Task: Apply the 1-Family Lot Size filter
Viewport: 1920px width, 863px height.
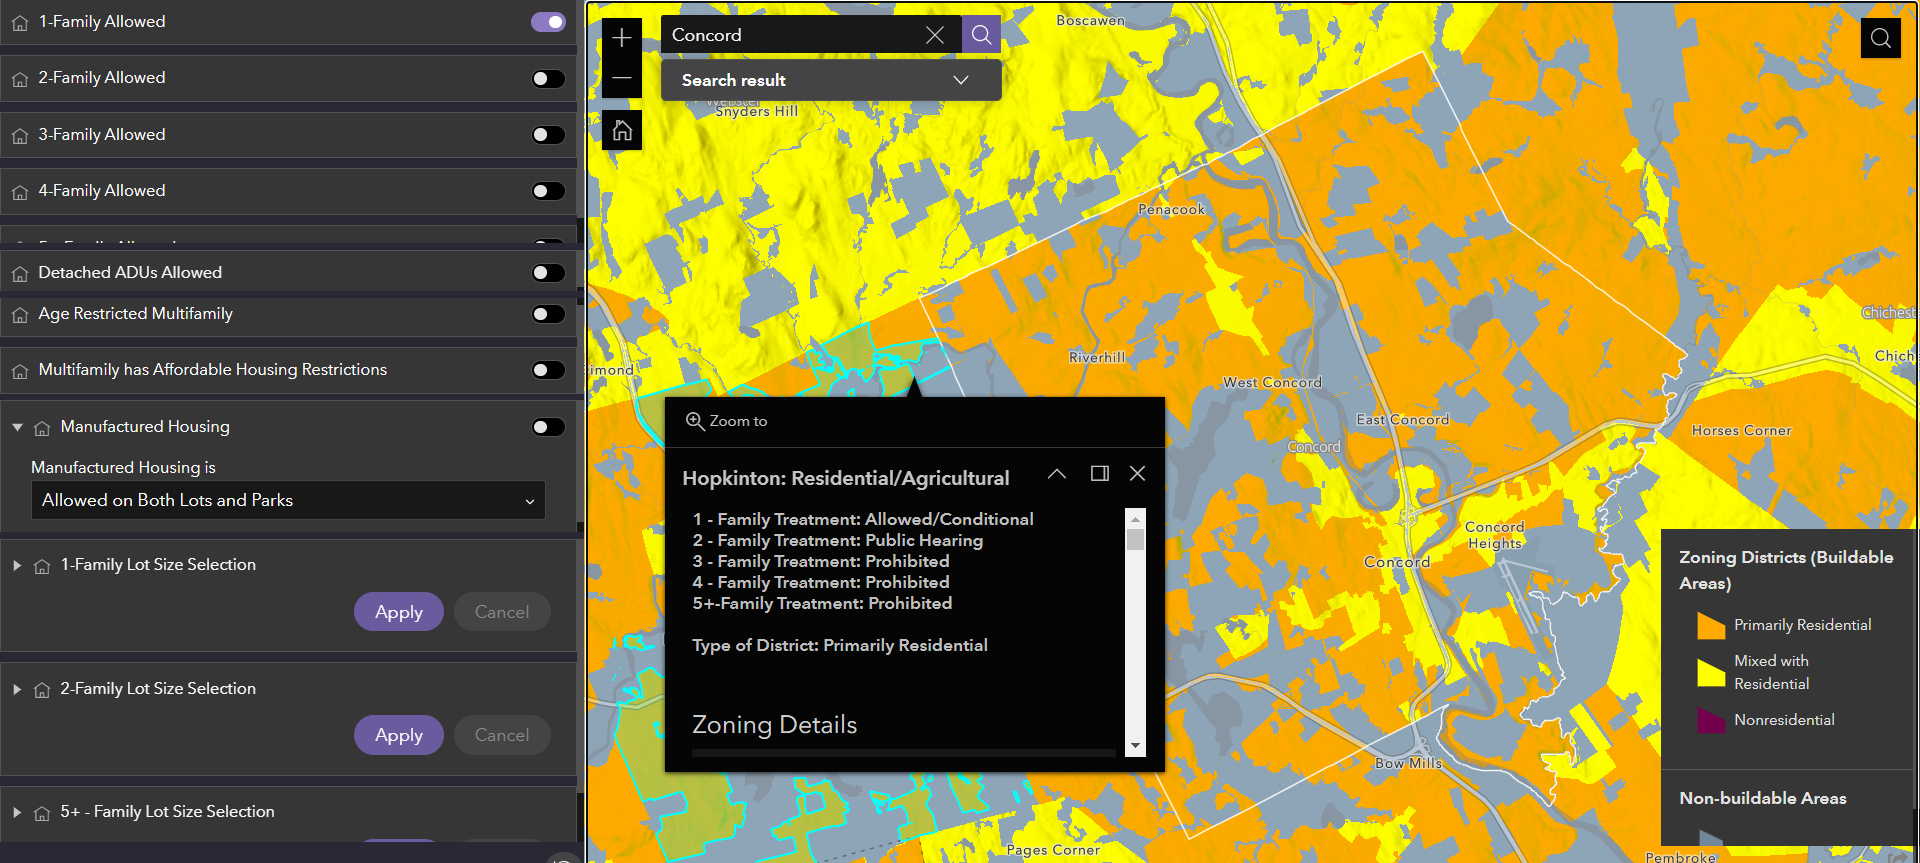Action: tap(398, 612)
